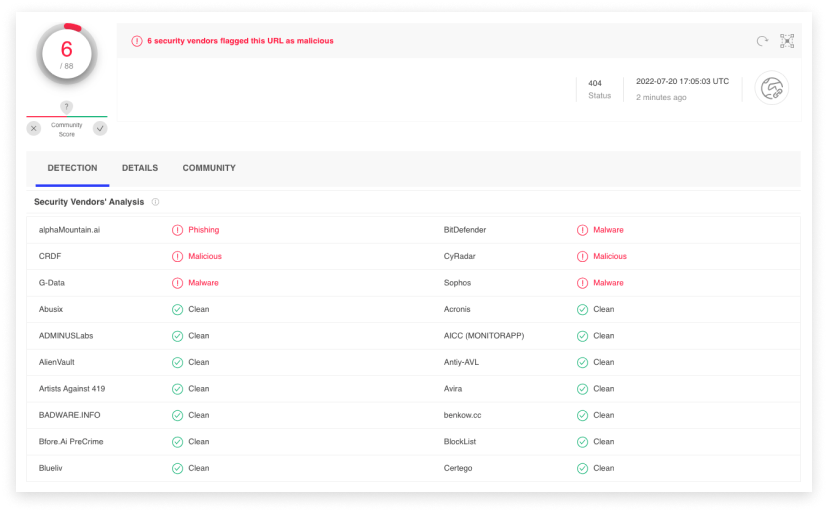
Task: Click the BlockList clean check icon
Action: tap(582, 442)
